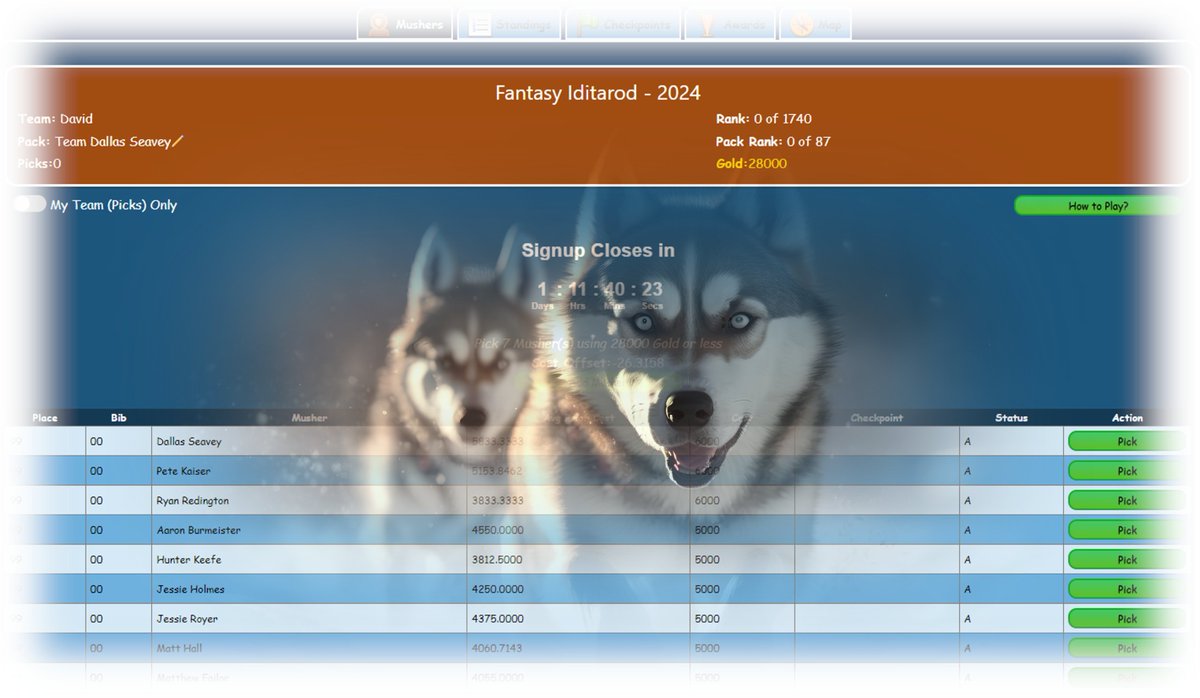Open the How to Play? guide
The width and height of the screenshot is (1200, 698).
pos(1096,205)
